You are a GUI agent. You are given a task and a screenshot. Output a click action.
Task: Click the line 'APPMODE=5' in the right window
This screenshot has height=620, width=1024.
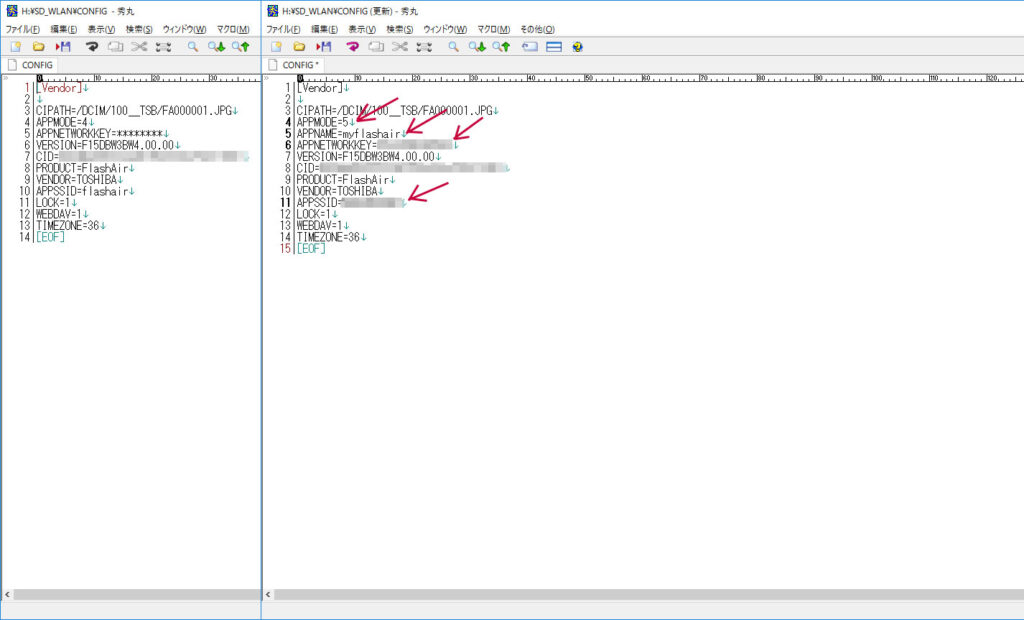click(322, 122)
